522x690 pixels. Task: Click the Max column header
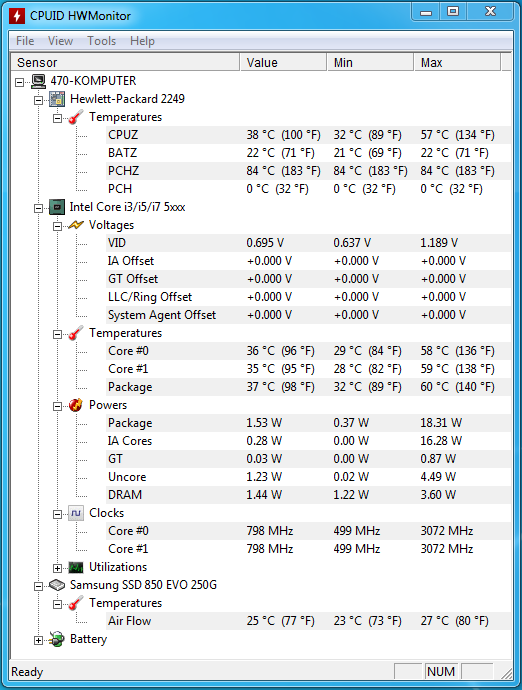point(457,62)
